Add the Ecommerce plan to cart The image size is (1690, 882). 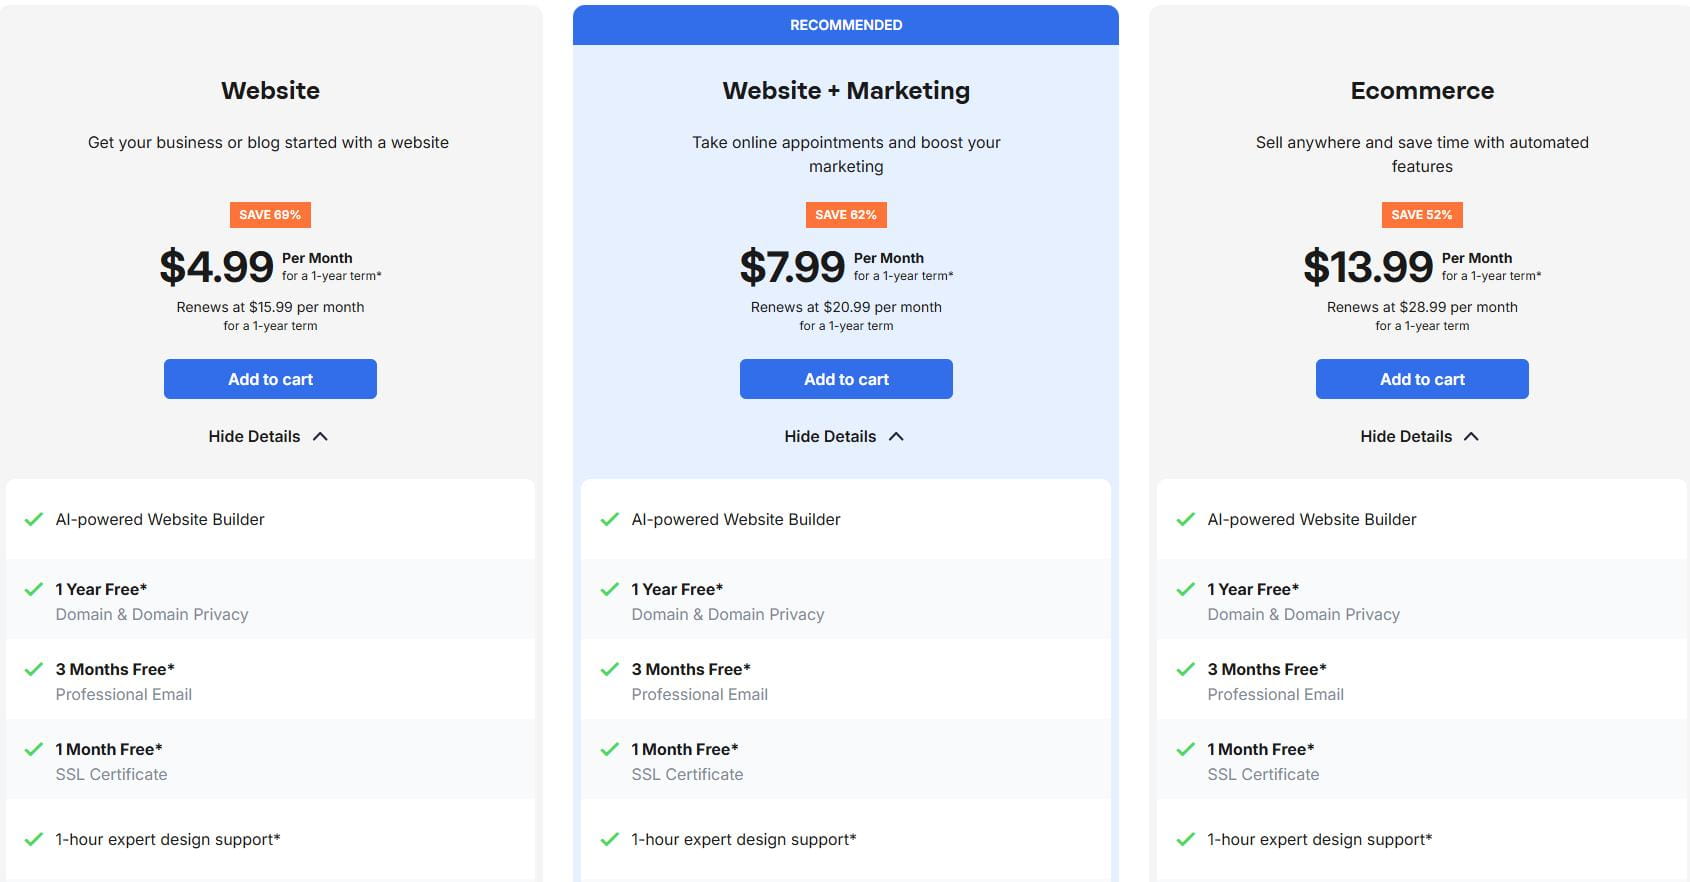pos(1422,379)
